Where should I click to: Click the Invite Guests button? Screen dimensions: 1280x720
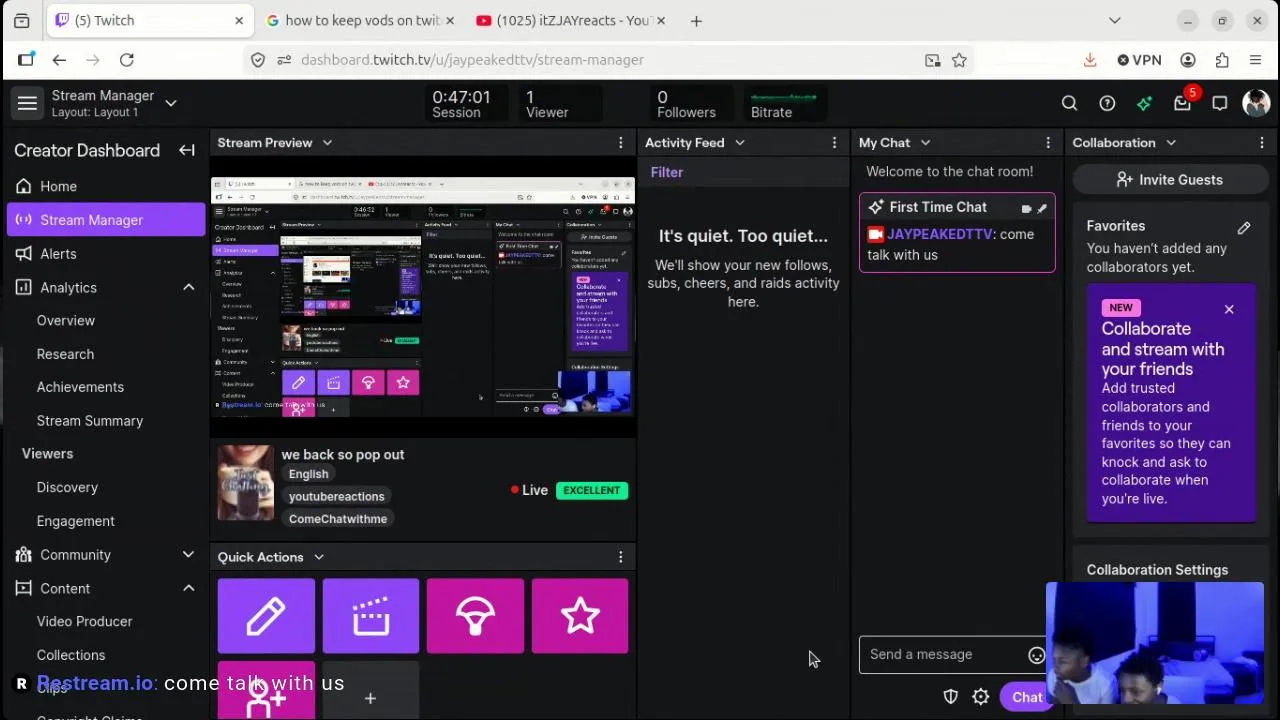(x=1169, y=180)
